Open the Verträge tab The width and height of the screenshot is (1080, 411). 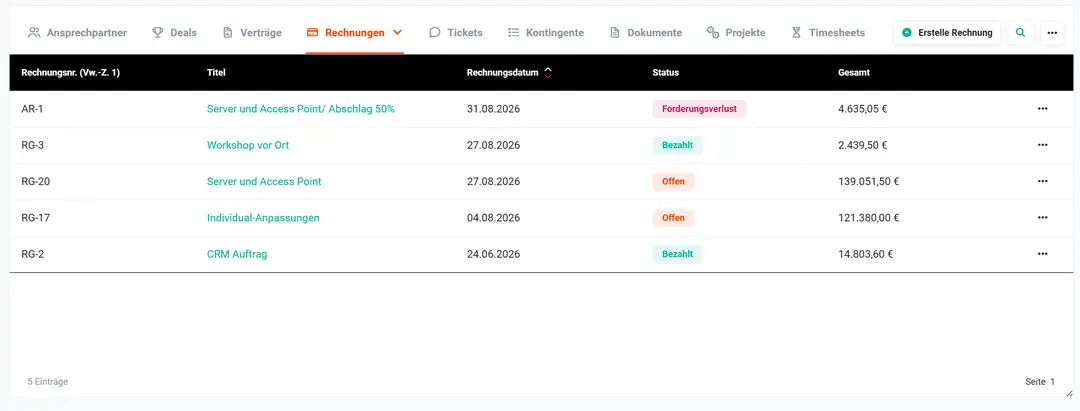coord(252,32)
